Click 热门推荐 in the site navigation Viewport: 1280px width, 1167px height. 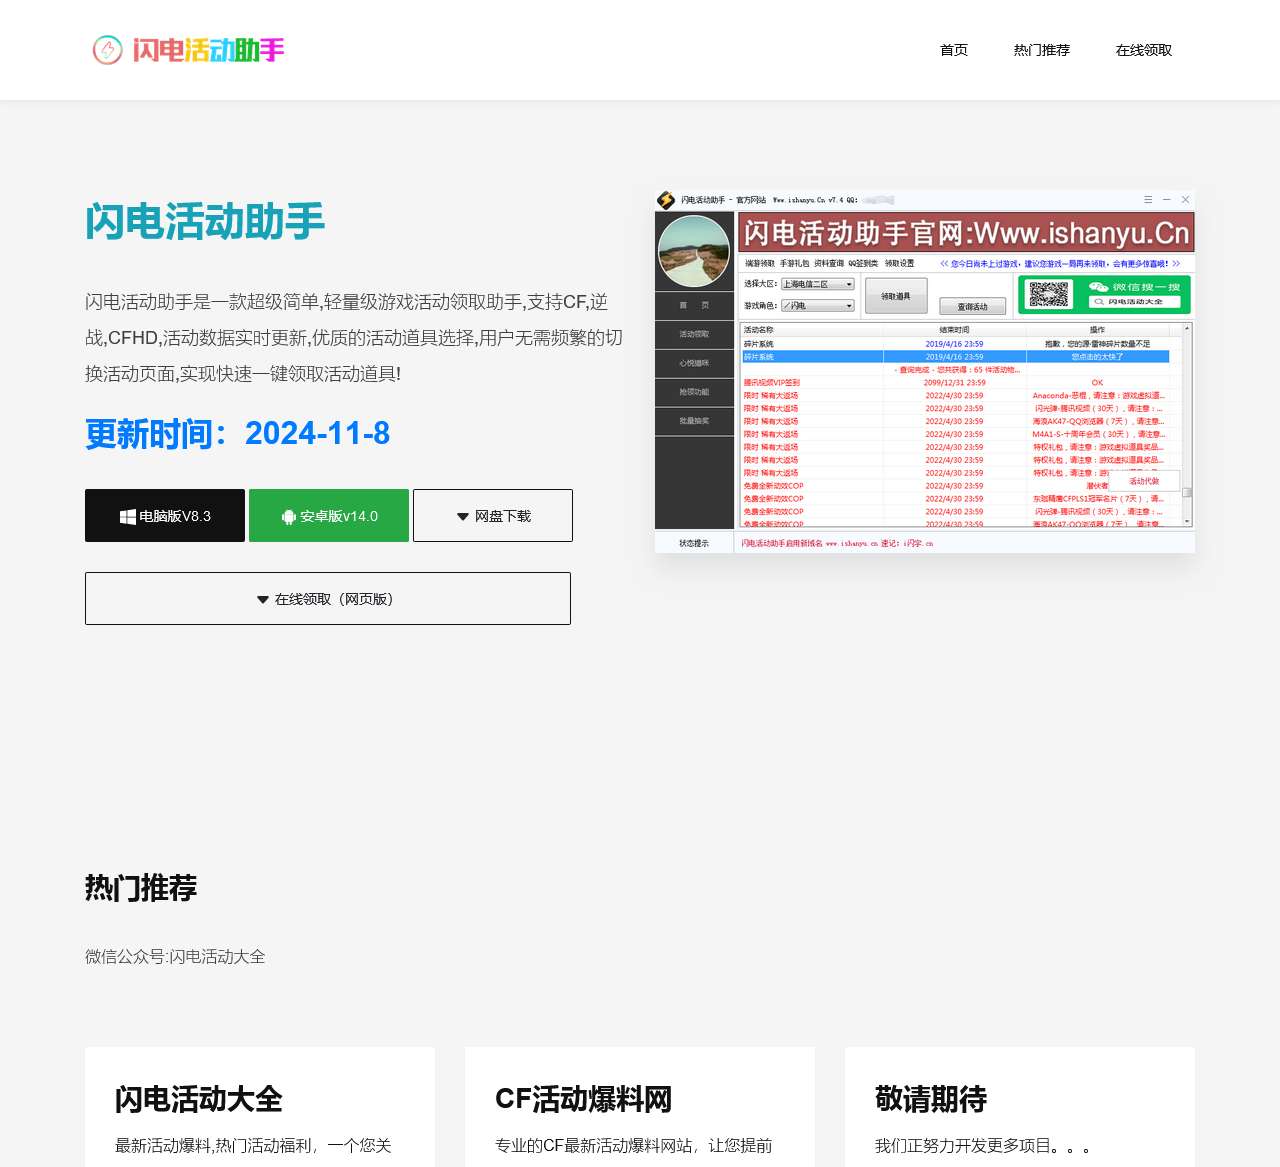pos(1042,49)
